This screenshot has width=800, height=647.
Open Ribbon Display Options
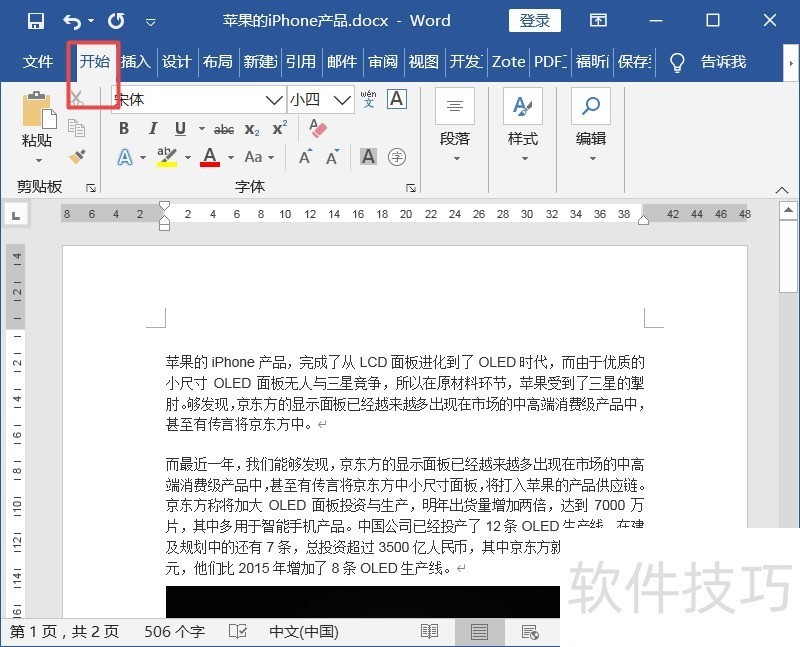point(598,20)
